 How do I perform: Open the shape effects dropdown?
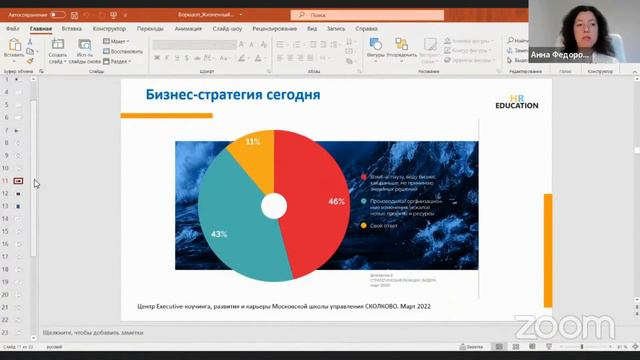(469, 60)
